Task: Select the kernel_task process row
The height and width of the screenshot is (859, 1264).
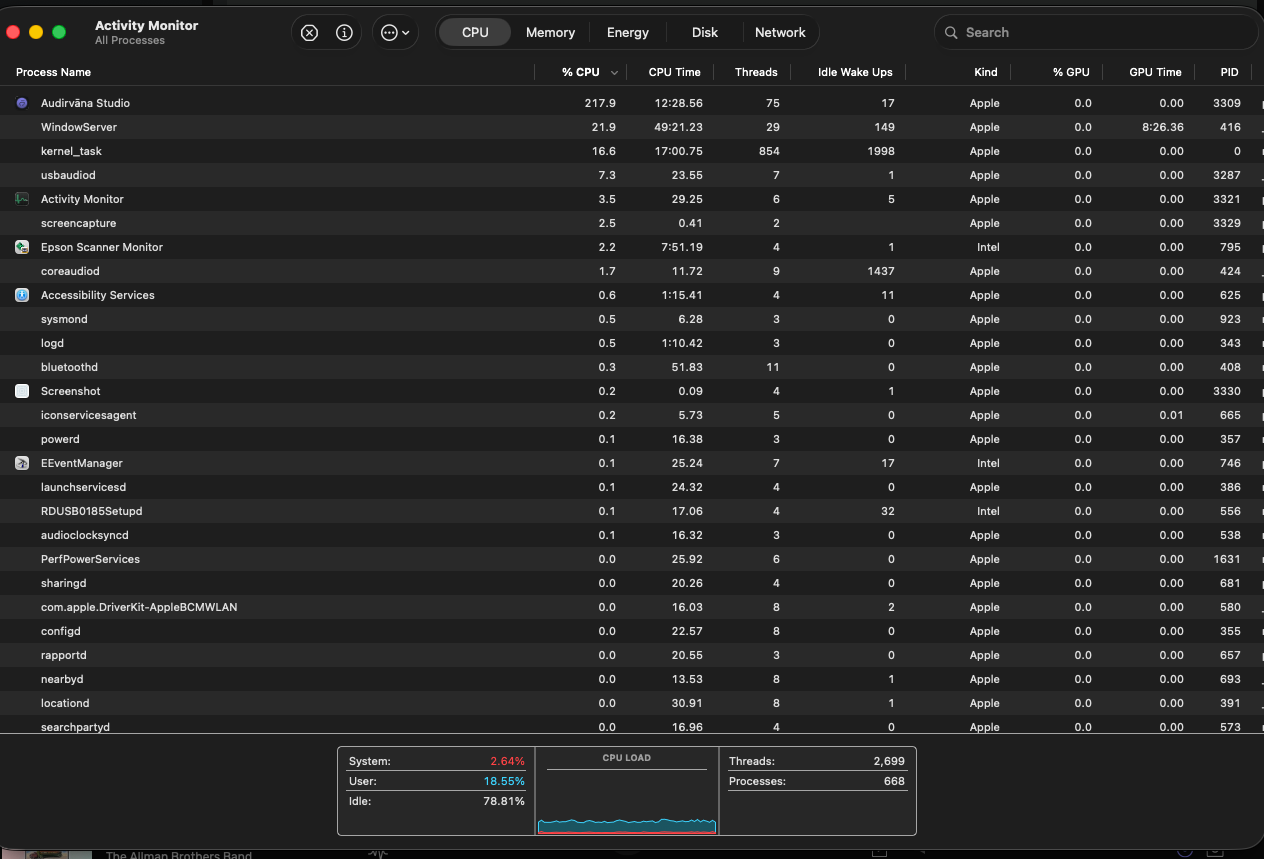Action: pyautogui.click(x=632, y=151)
